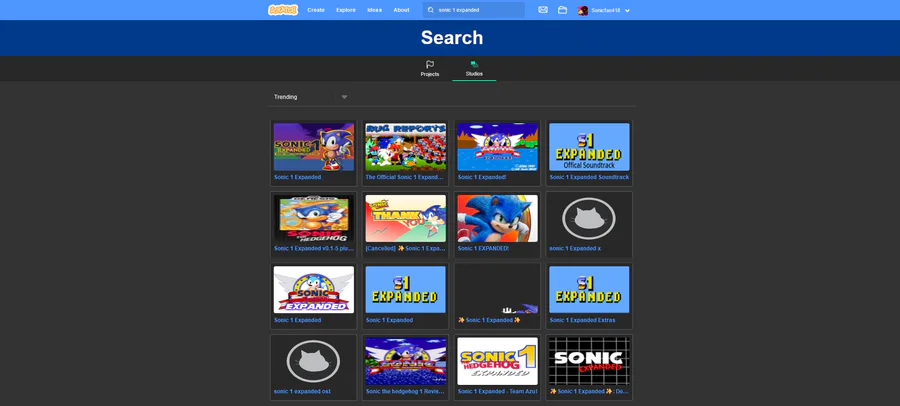Select the Studios tab label
The image size is (900, 406).
click(x=474, y=74)
